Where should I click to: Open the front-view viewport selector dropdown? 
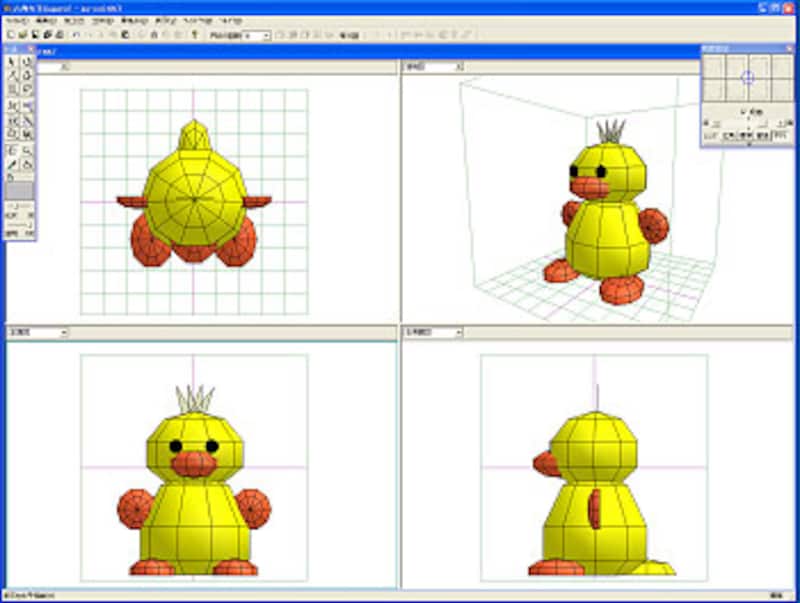pos(64,333)
